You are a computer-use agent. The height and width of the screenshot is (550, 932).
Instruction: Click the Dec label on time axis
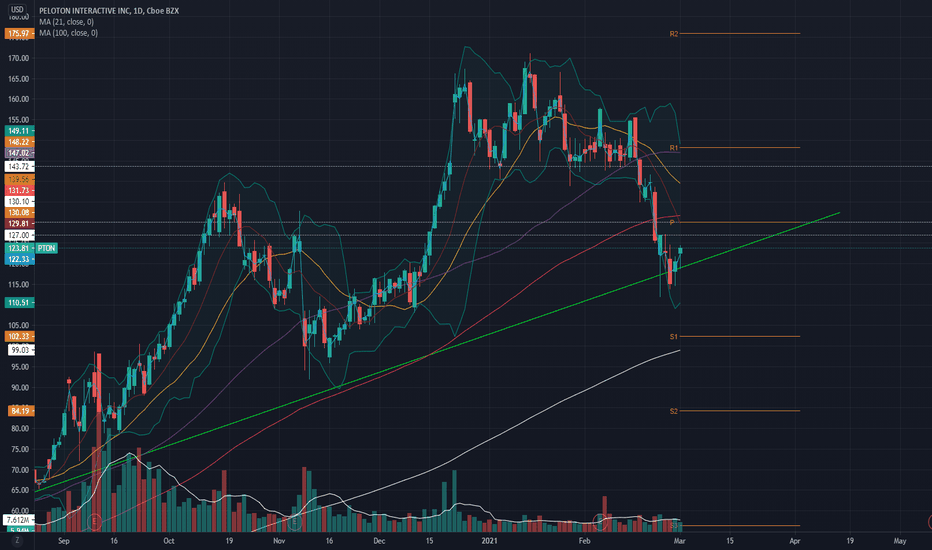379,541
